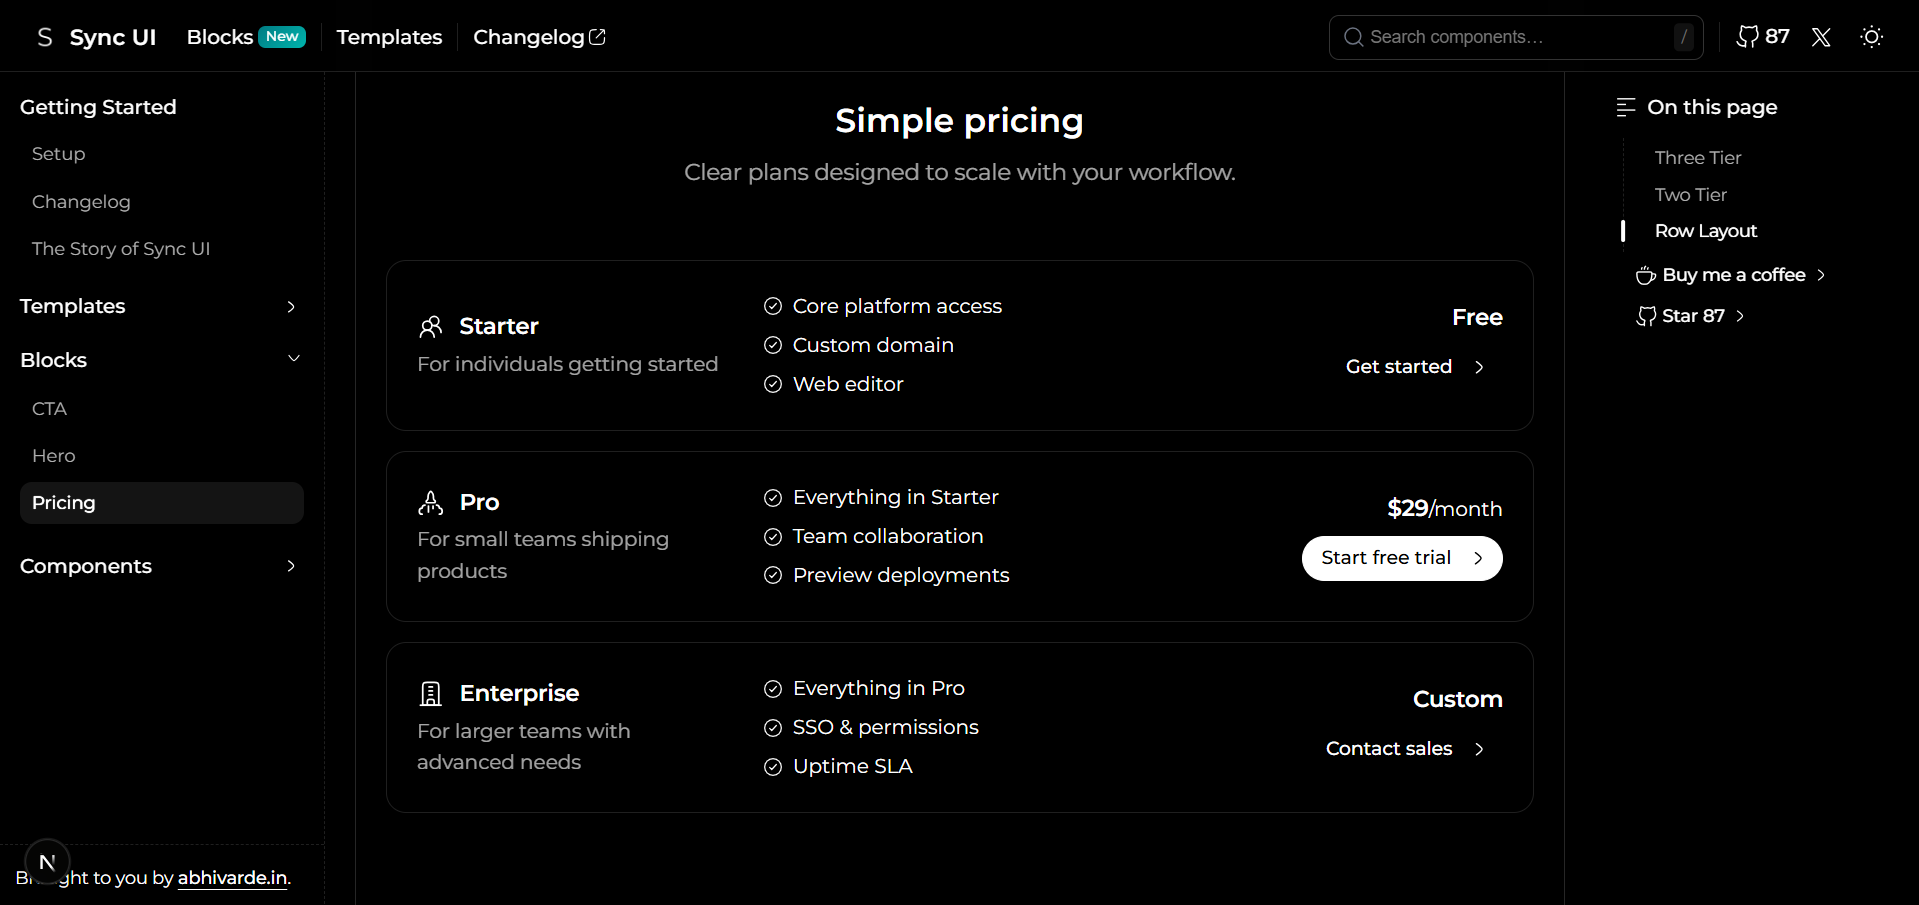Viewport: 1919px width, 905px height.
Task: Click the Sync UI logo icon
Action: (44, 37)
